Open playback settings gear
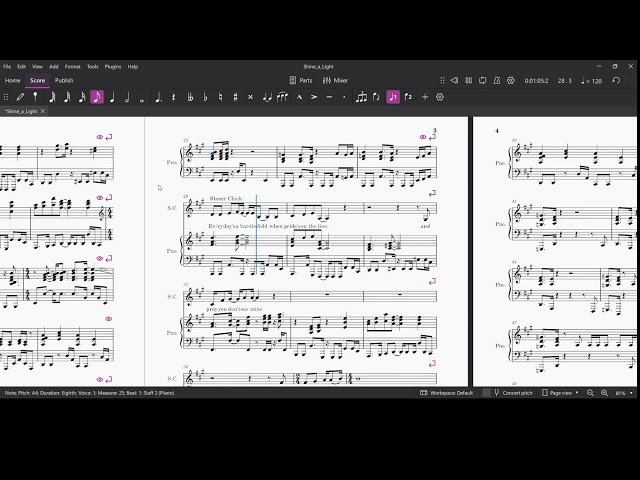This screenshot has height=480, width=640. [x=511, y=80]
